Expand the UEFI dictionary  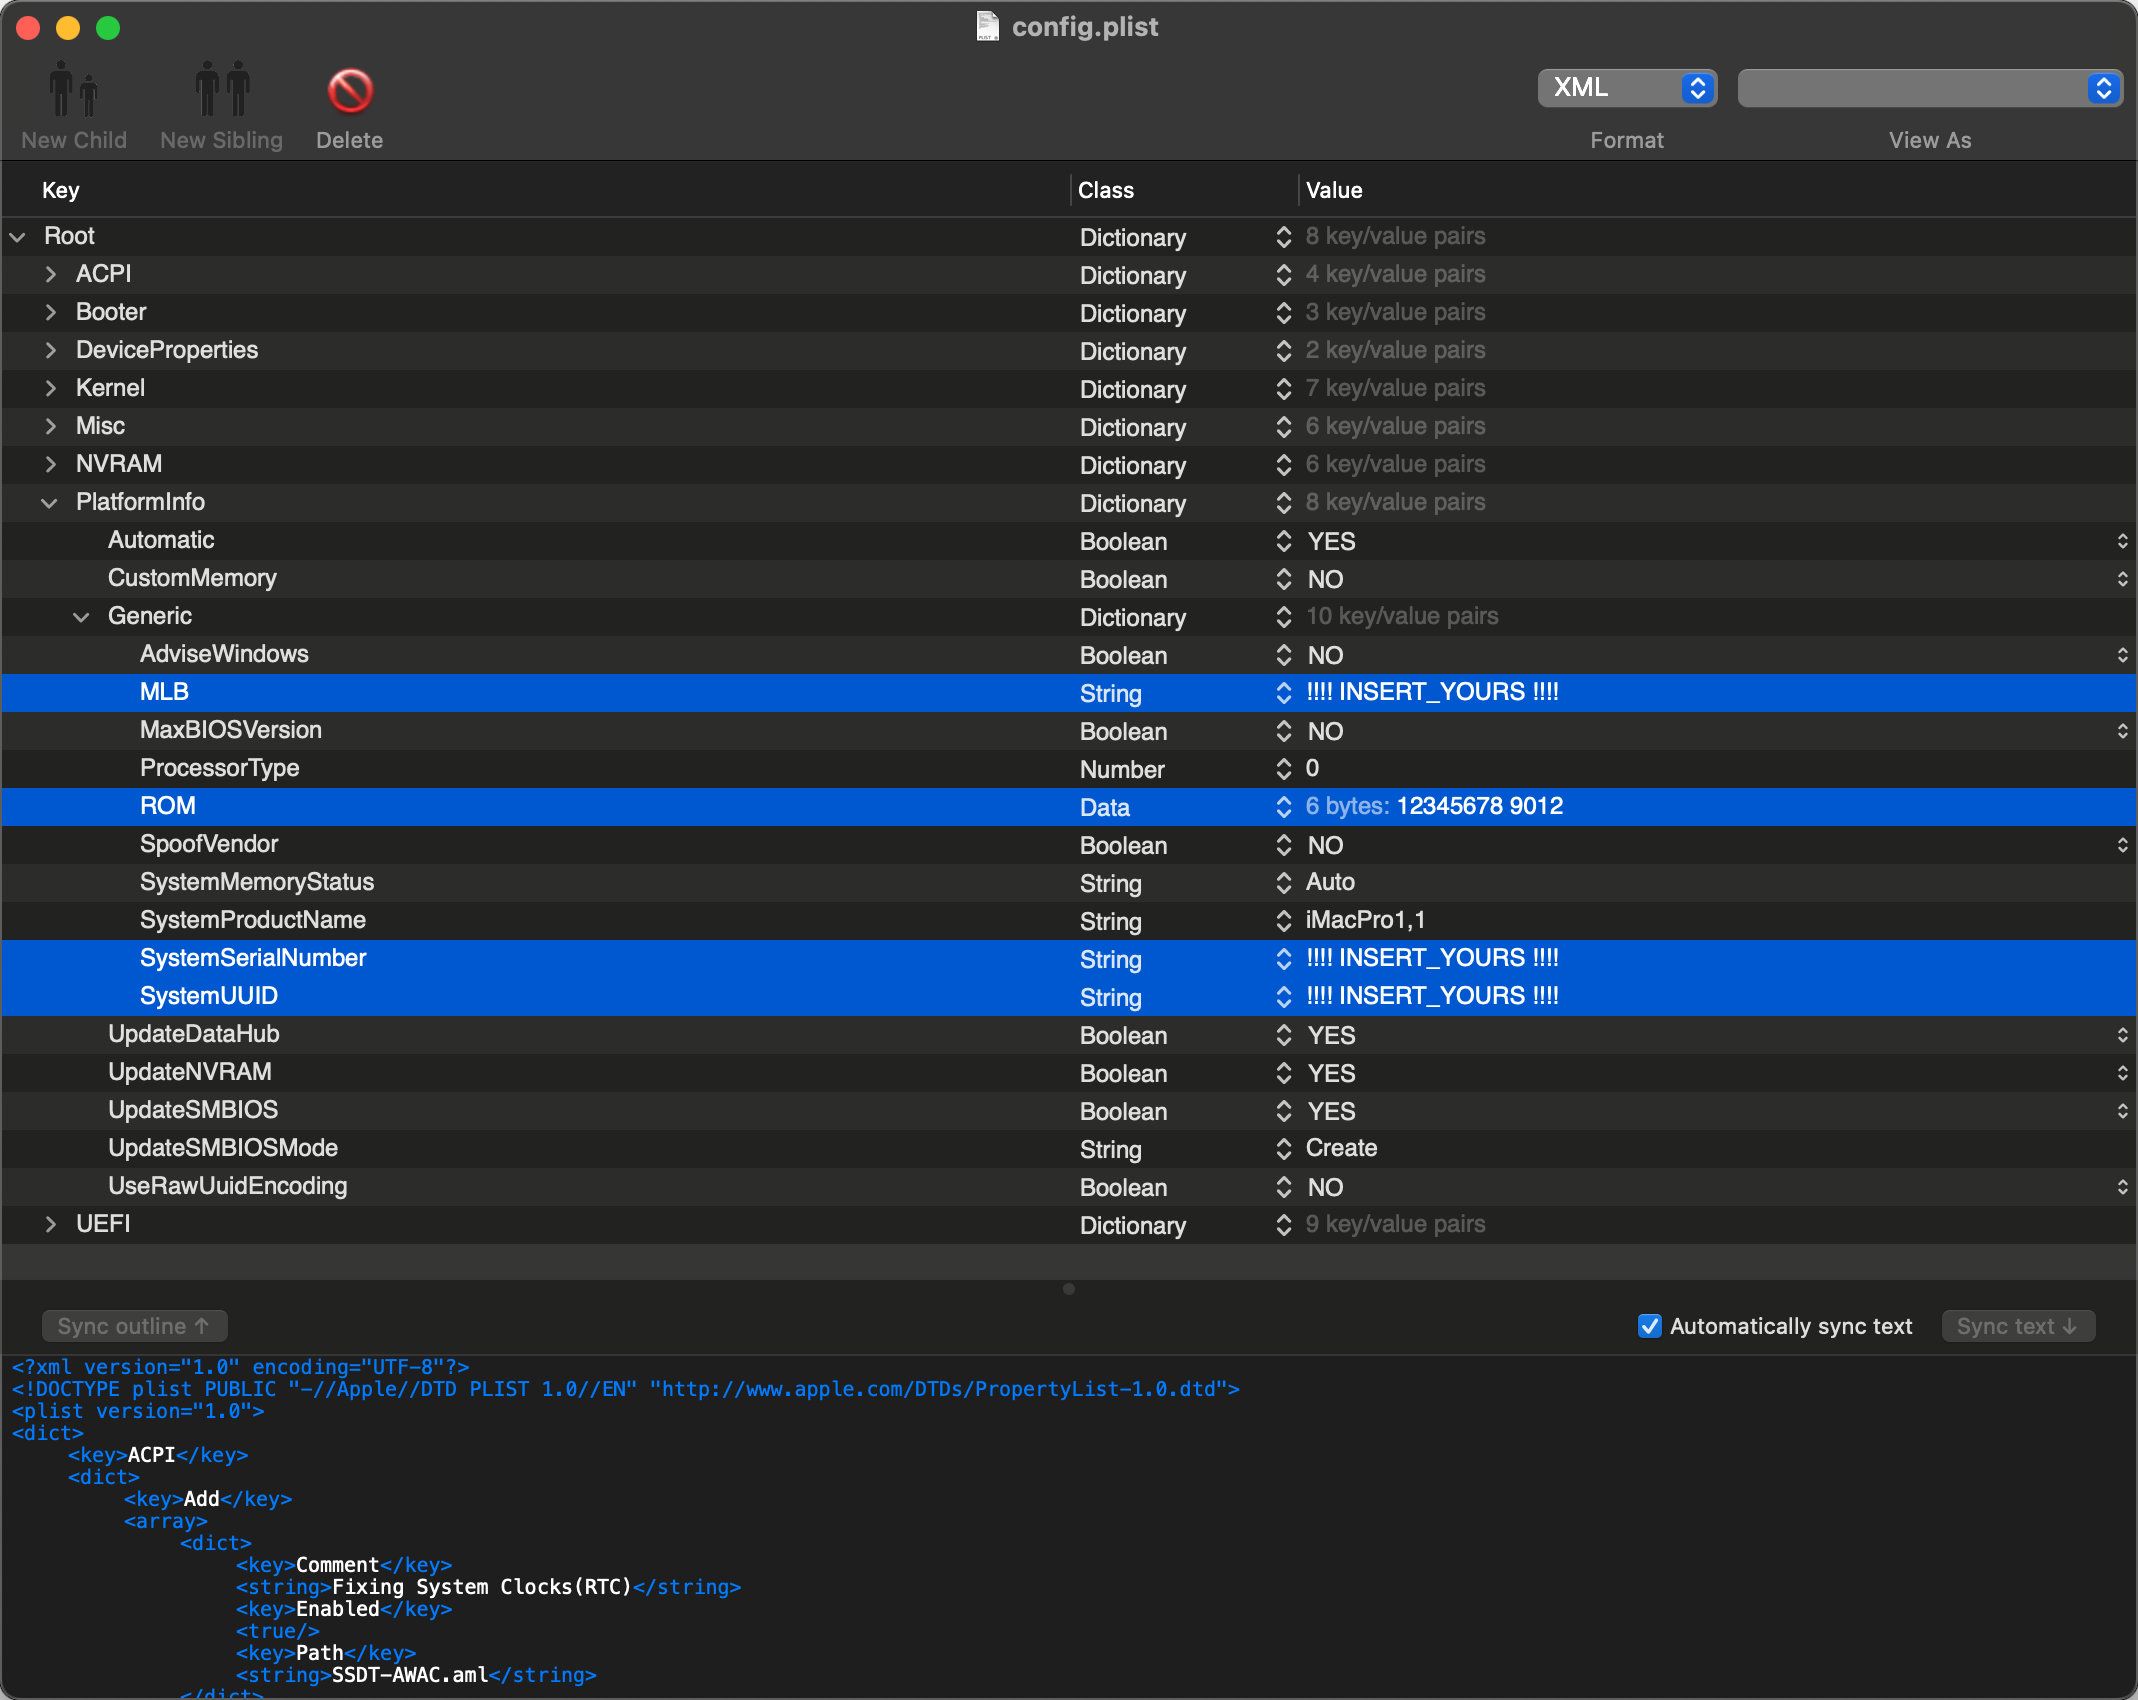50,1224
